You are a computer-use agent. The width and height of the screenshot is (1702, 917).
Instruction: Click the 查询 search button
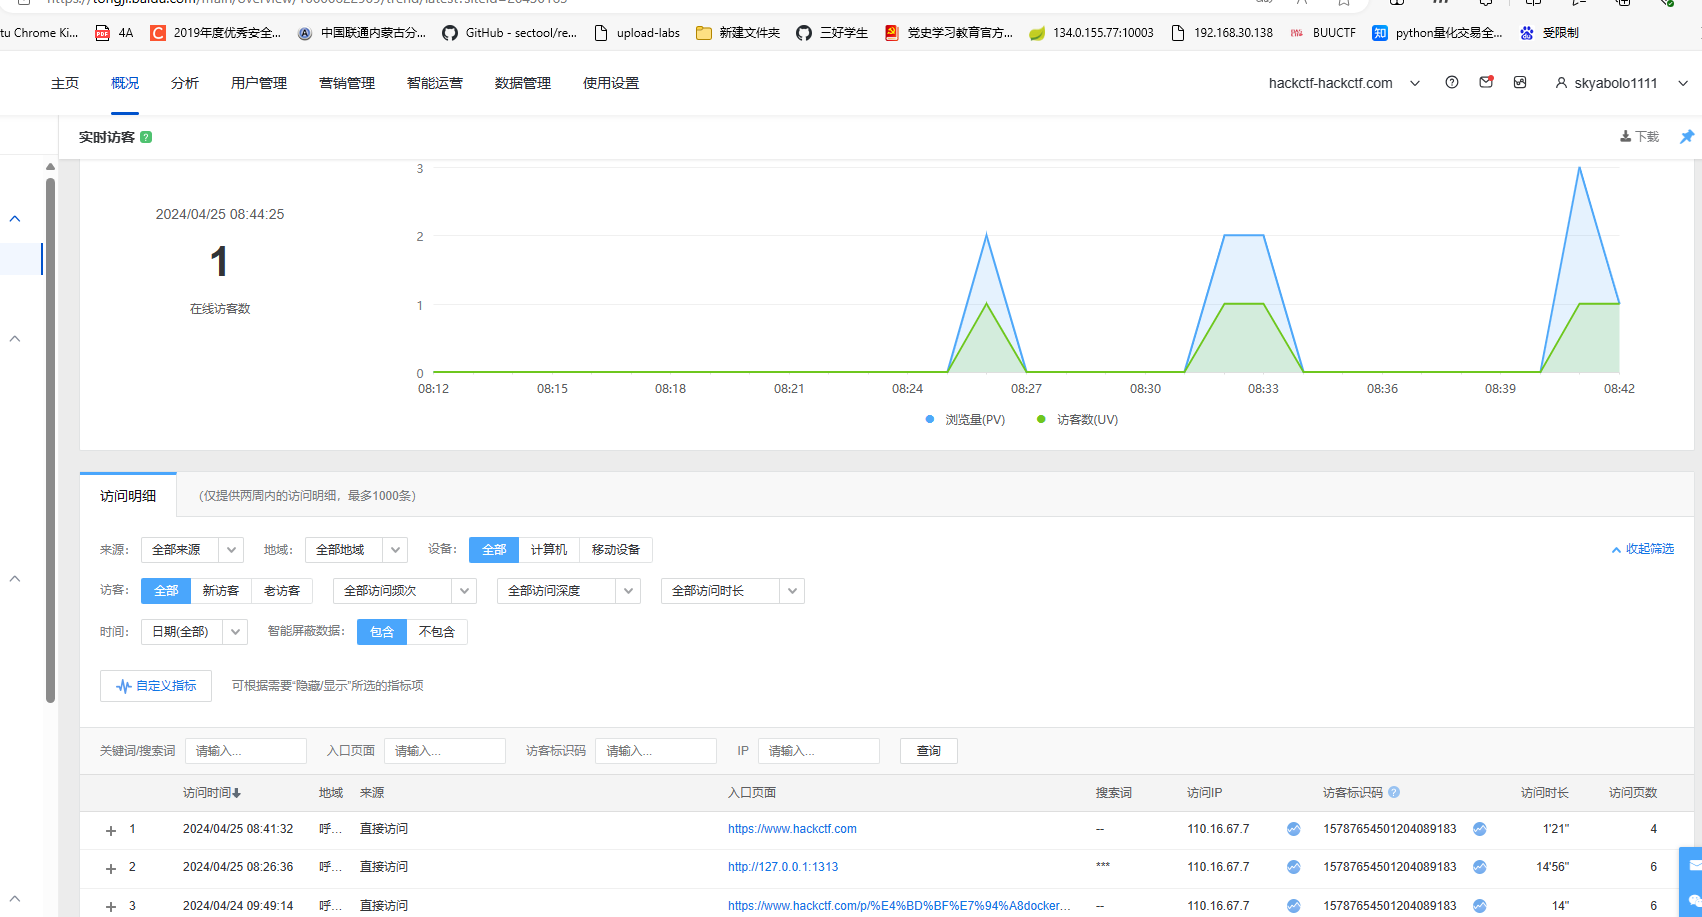(x=929, y=751)
